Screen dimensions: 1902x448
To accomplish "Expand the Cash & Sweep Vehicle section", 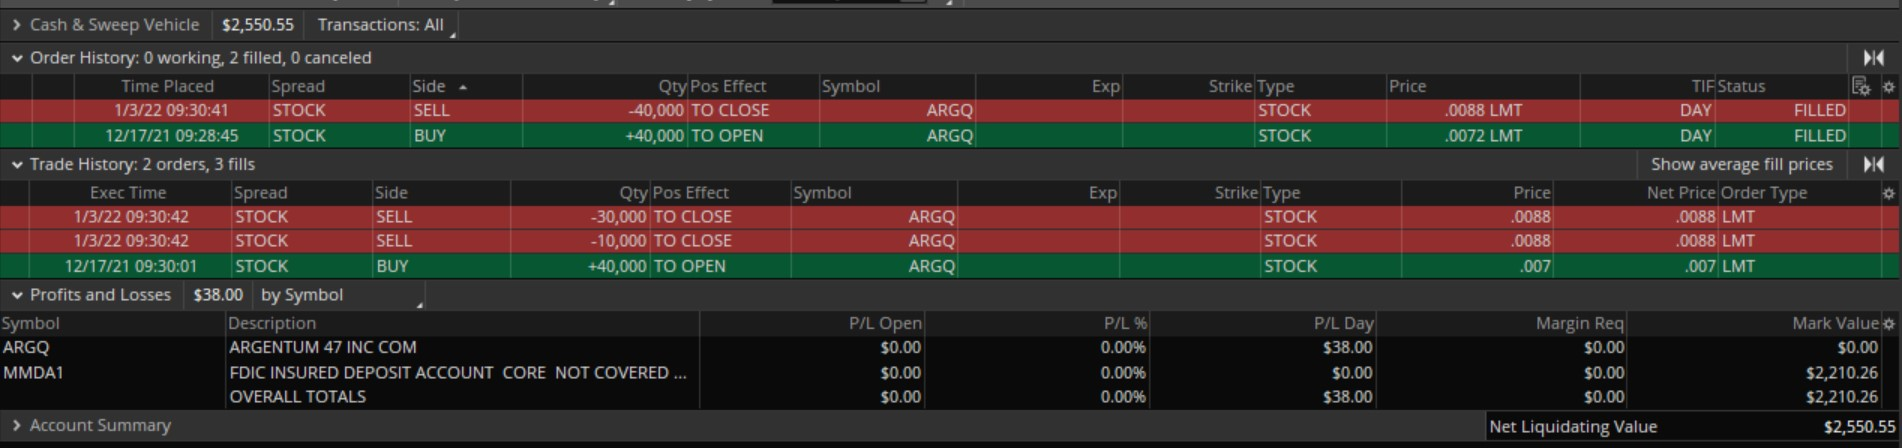I will pyautogui.click(x=16, y=25).
